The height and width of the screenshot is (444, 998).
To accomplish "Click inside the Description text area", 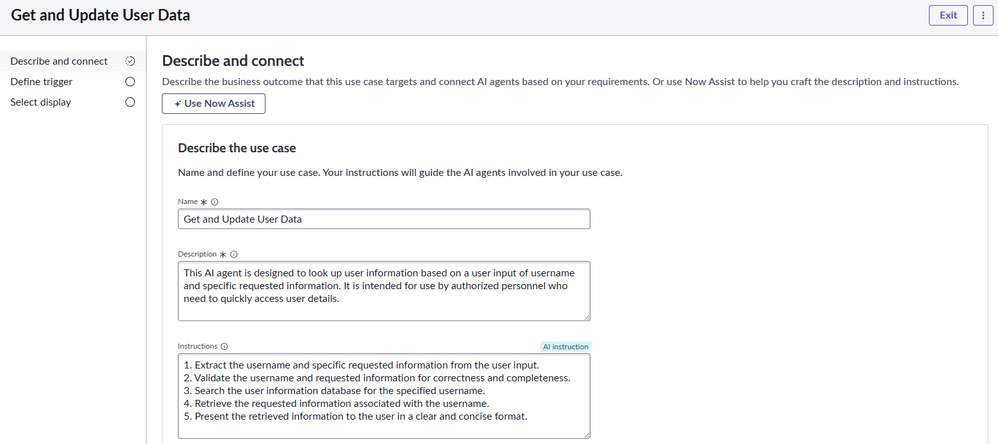I will [x=383, y=290].
